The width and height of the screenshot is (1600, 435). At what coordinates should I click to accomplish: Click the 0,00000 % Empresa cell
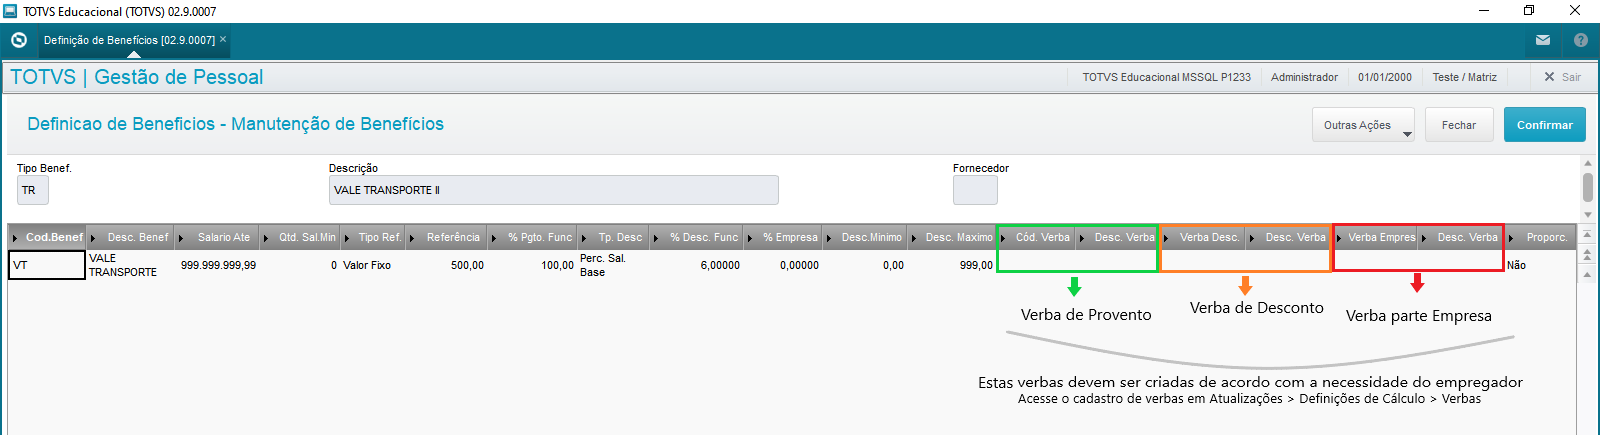click(784, 265)
